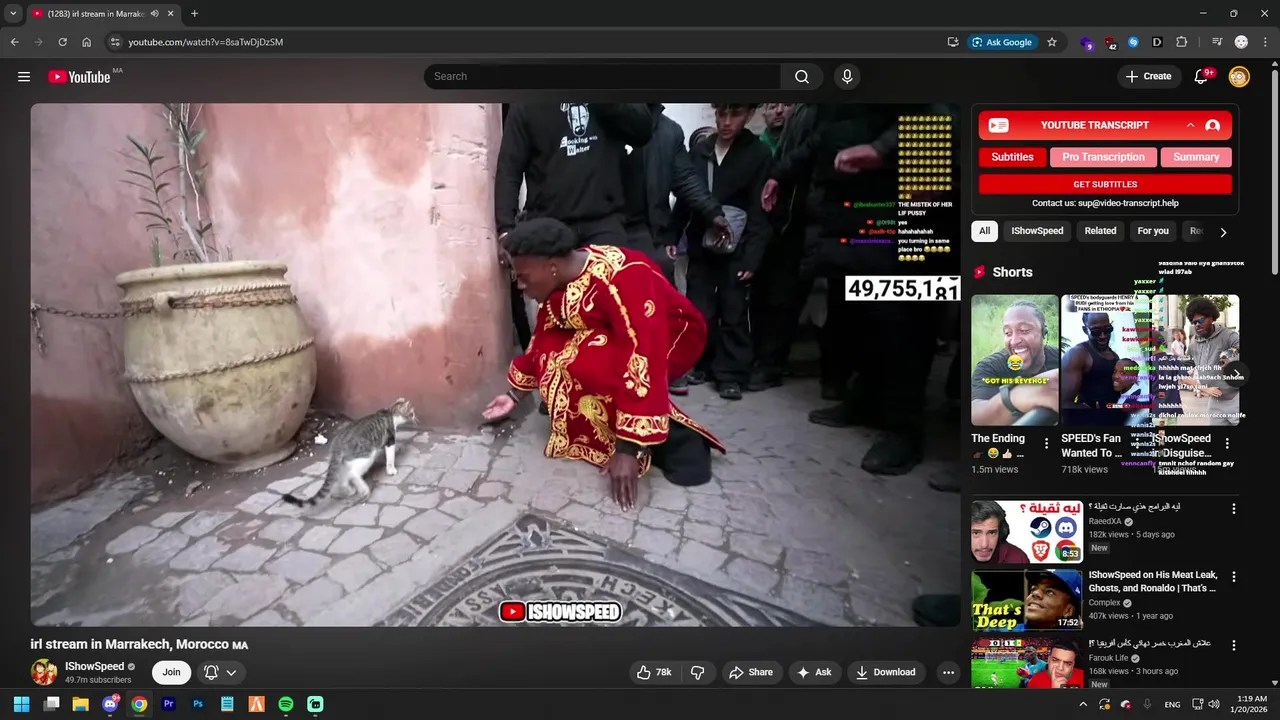Open Chrome home page button

click(x=87, y=42)
